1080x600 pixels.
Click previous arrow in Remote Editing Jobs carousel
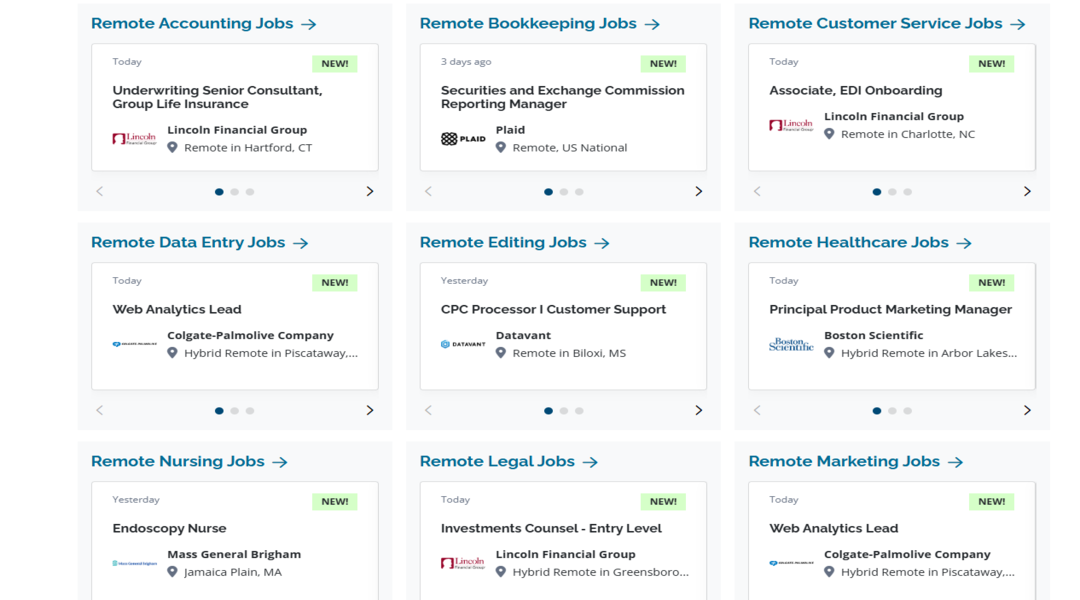[x=428, y=411]
